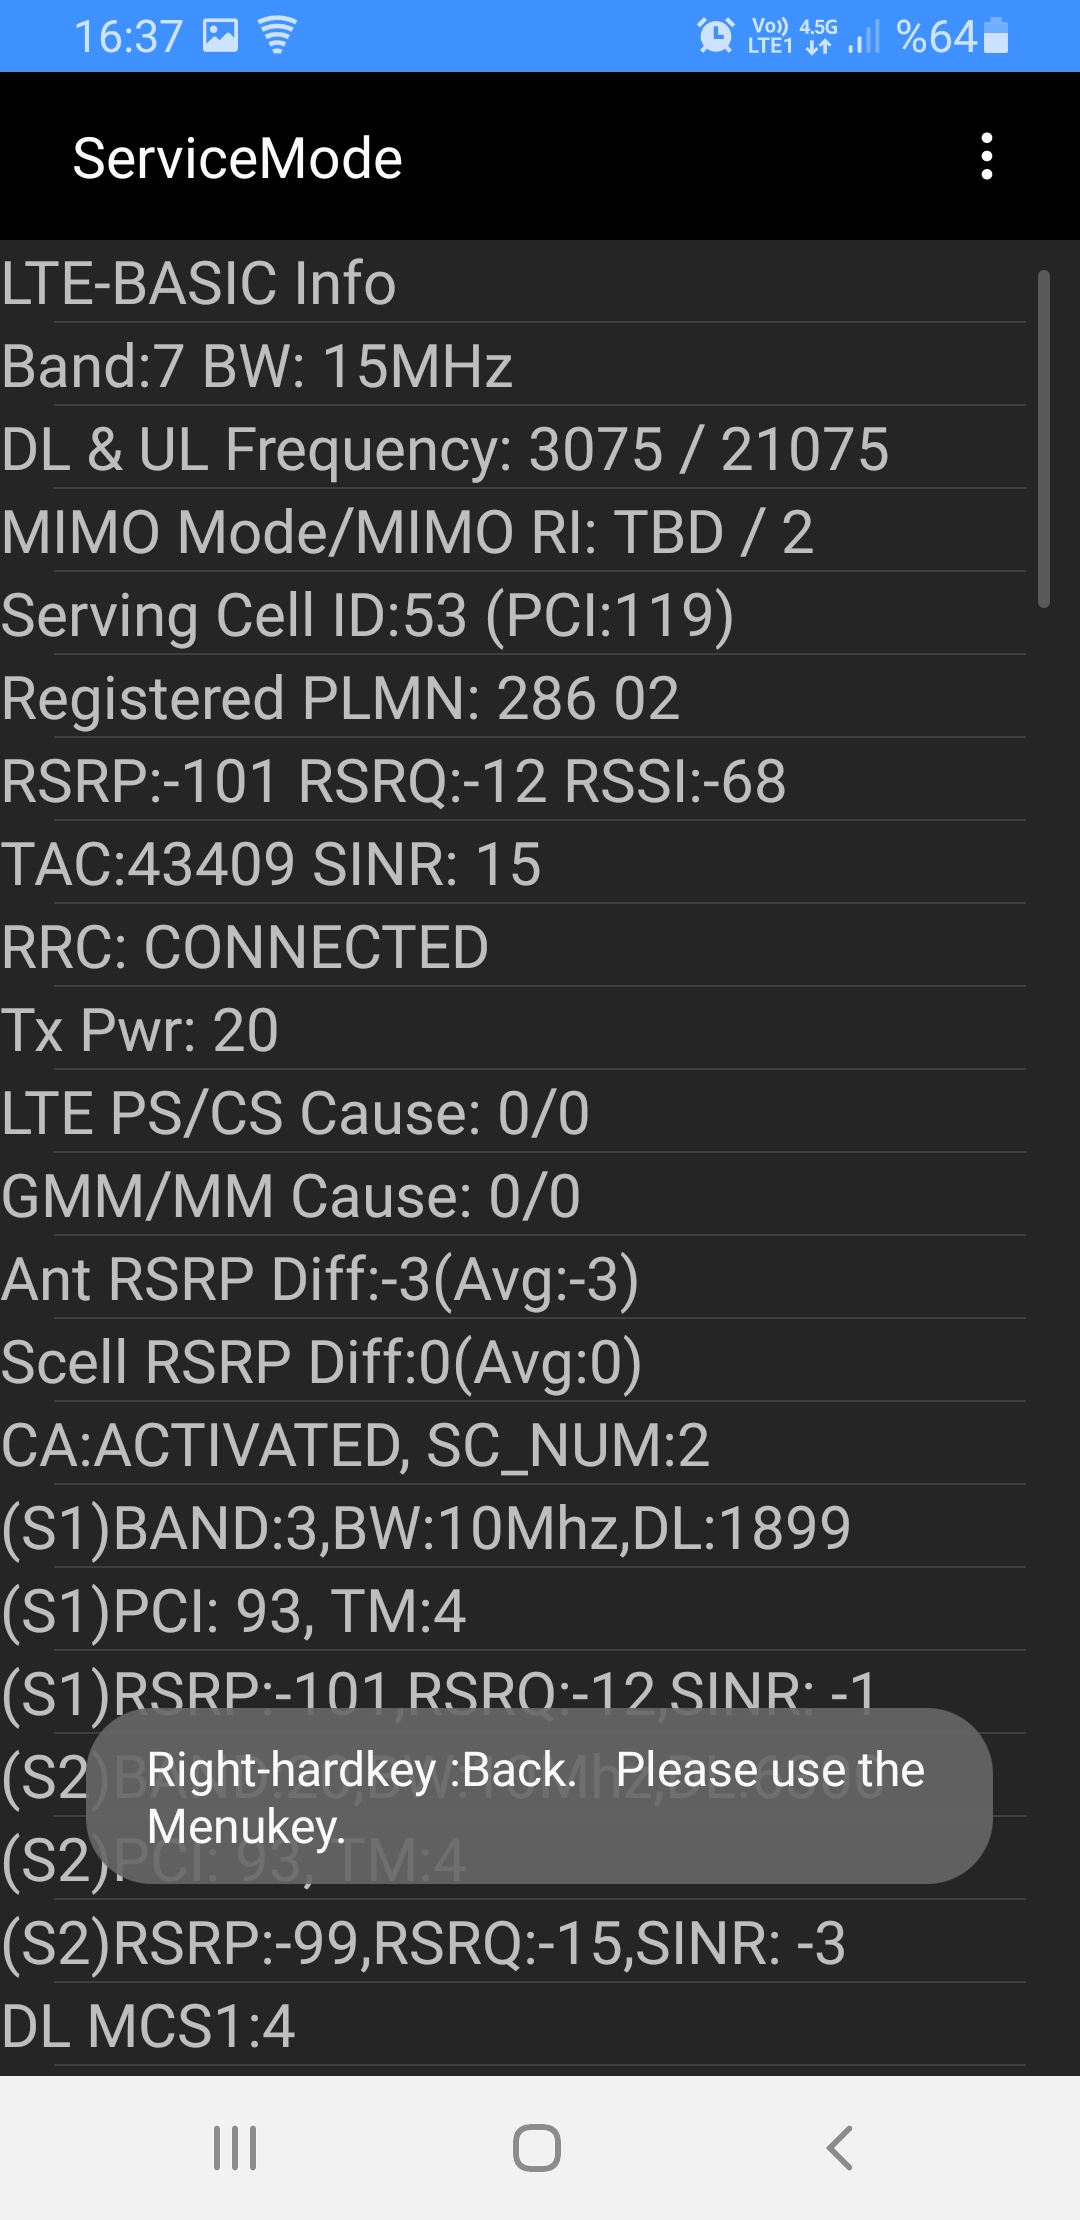Tap the CA:ACTIVATED, SC_NUM:2 row
This screenshot has width=1080, height=2220.
513,1444
